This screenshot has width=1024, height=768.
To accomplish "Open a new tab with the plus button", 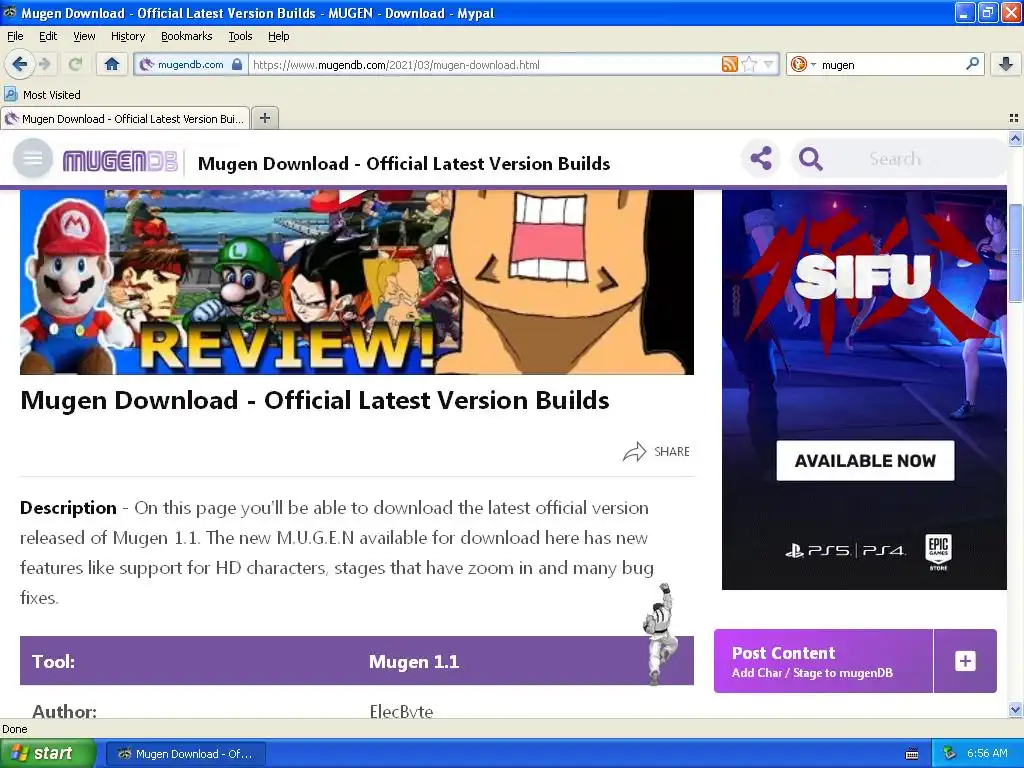I will [x=264, y=118].
